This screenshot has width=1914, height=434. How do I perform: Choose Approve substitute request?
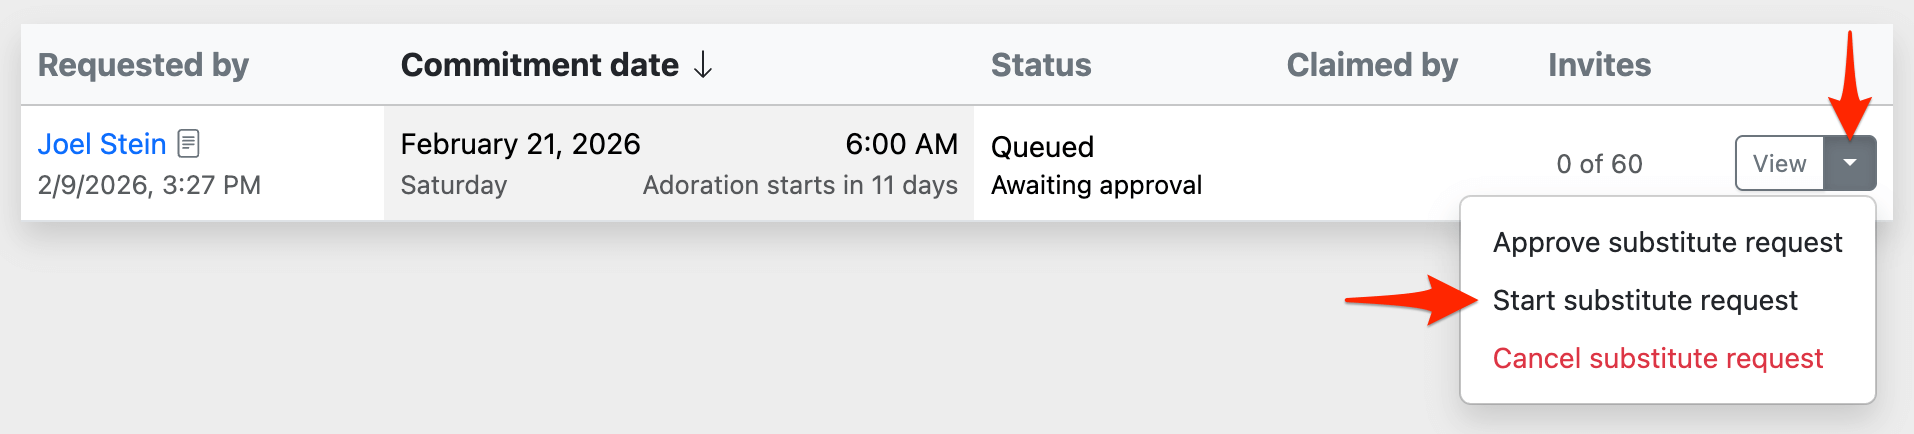(1667, 242)
